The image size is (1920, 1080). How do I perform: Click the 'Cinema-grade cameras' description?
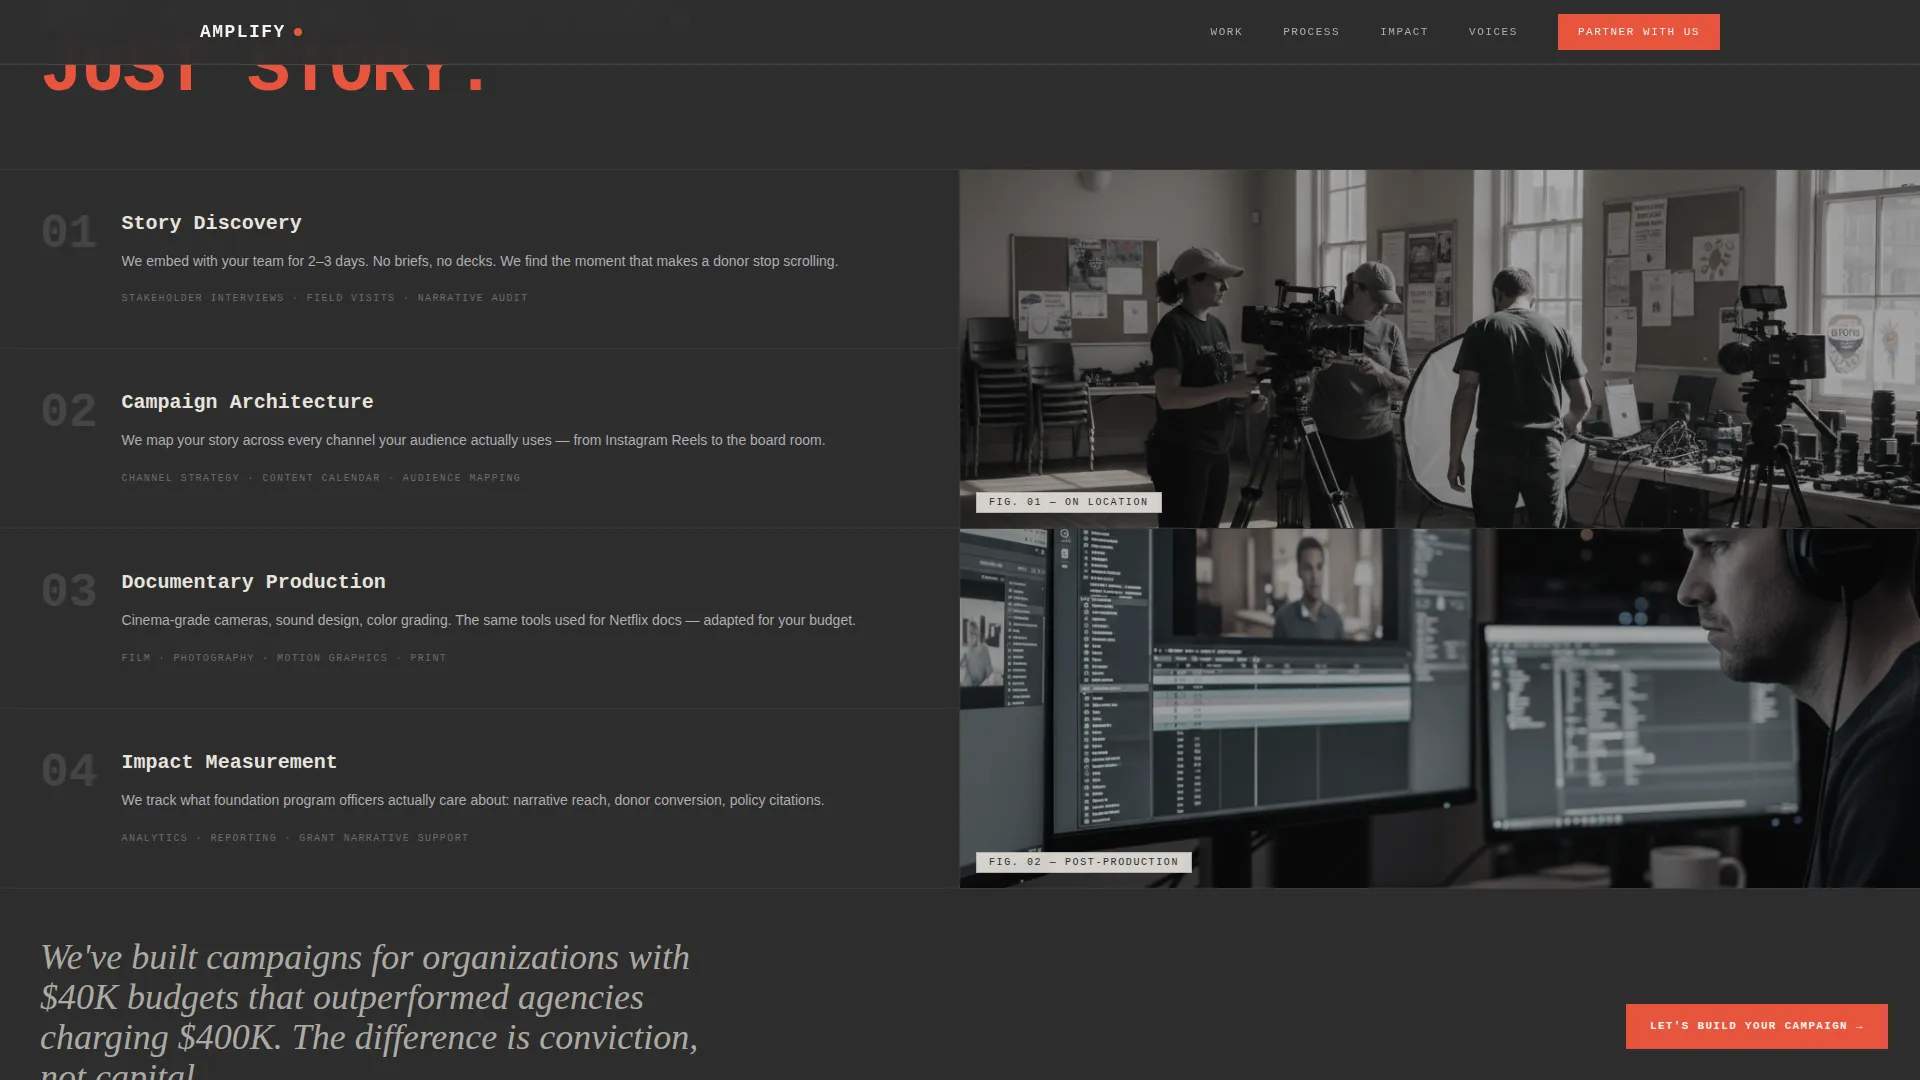coord(488,620)
